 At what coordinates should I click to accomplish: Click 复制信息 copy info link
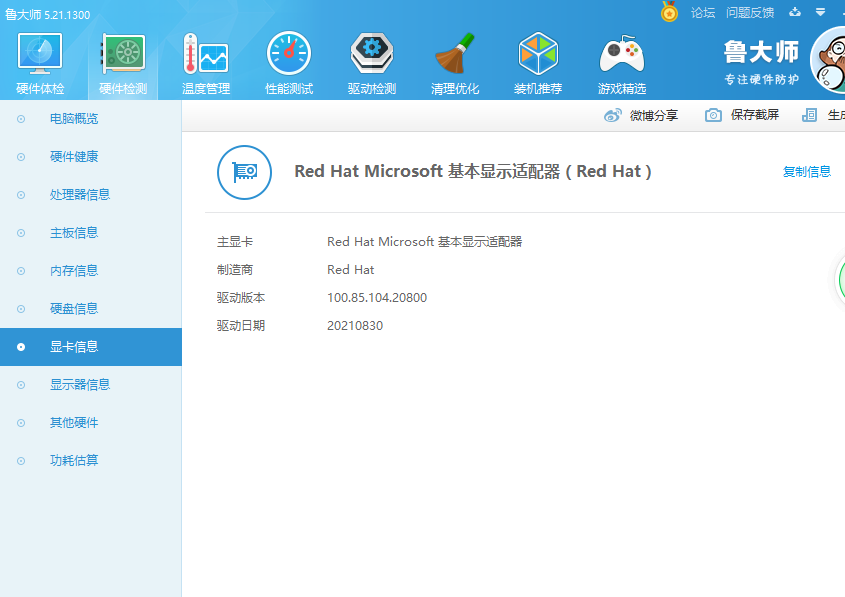click(x=807, y=171)
